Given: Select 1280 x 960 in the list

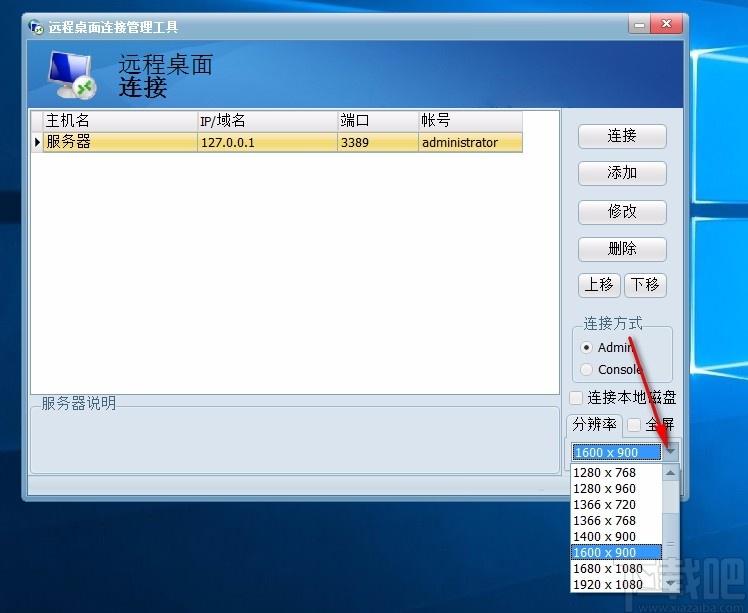Looking at the screenshot, I should [x=604, y=488].
